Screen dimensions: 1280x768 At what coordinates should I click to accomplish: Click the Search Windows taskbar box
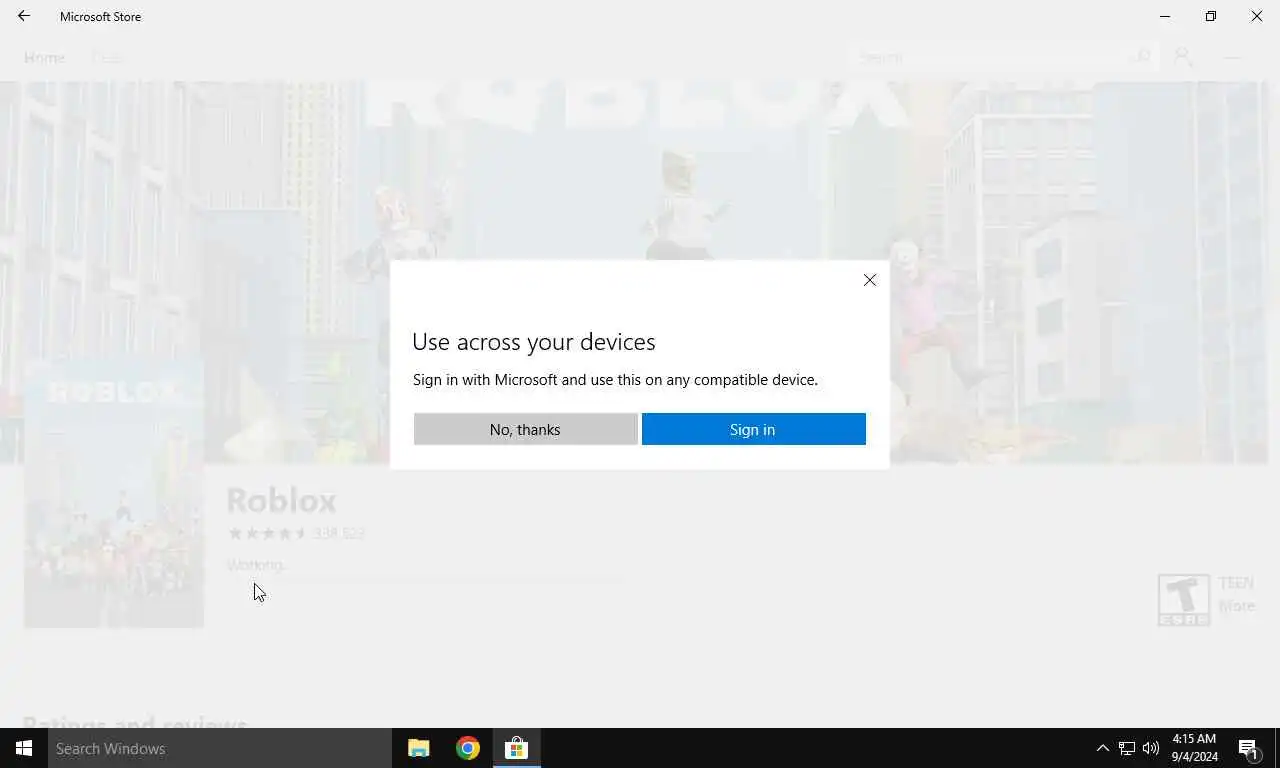(220, 748)
